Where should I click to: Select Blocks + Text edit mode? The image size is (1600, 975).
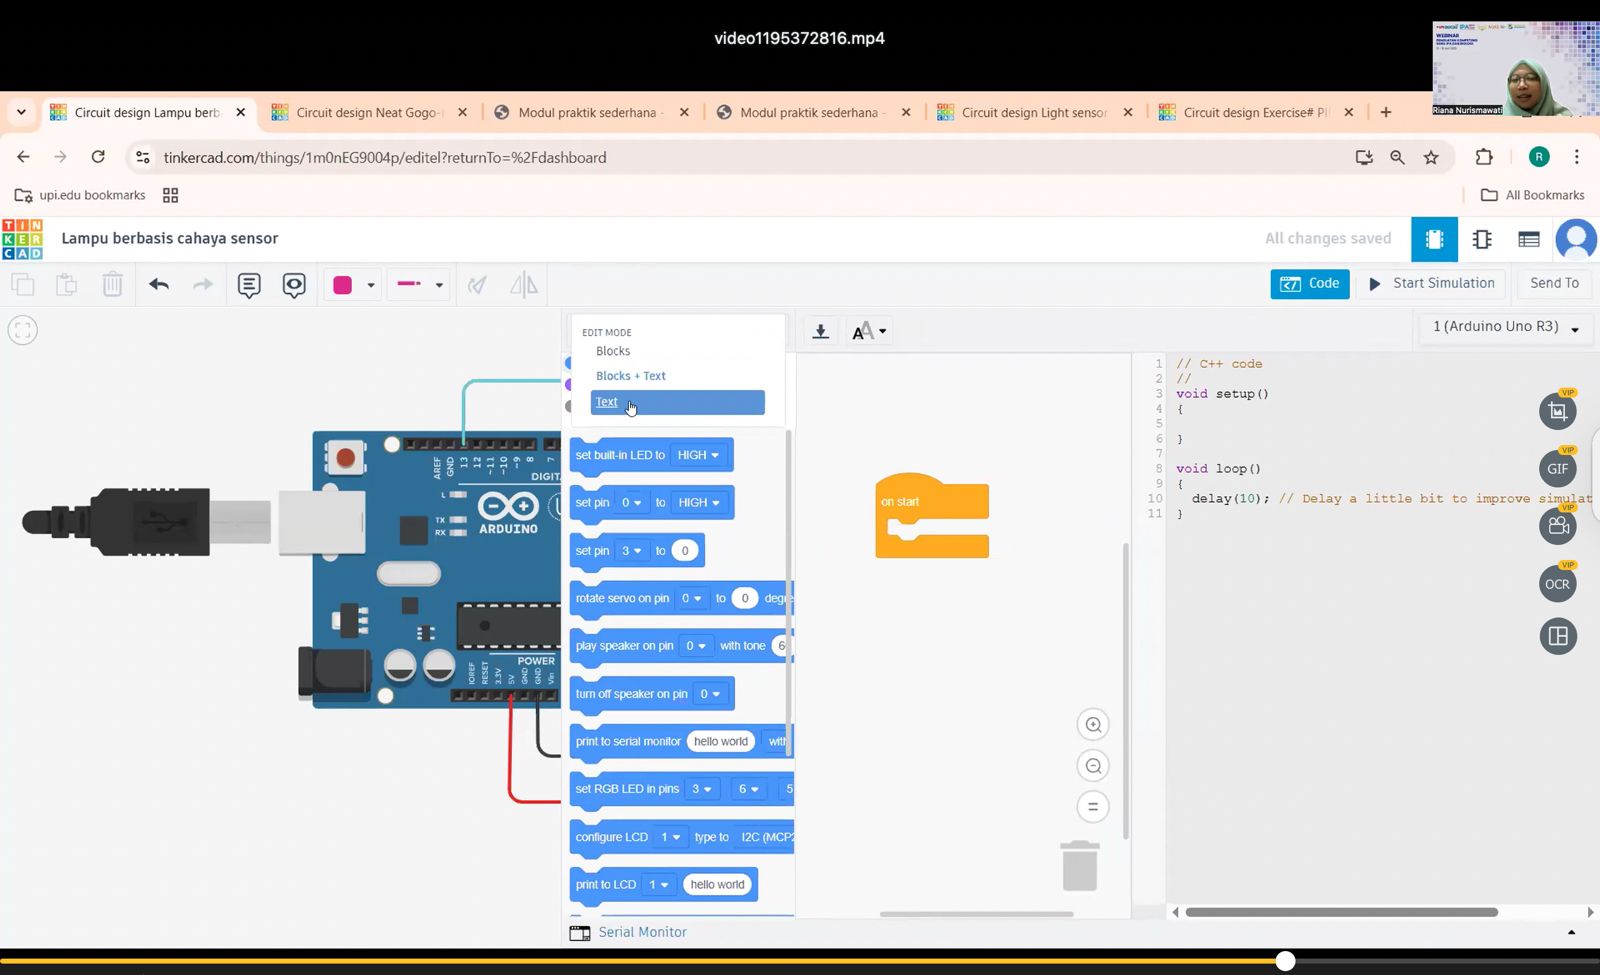pos(630,376)
